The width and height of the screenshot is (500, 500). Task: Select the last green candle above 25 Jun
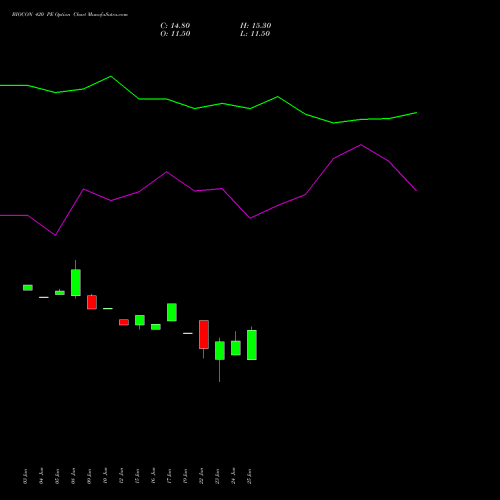(x=252, y=345)
